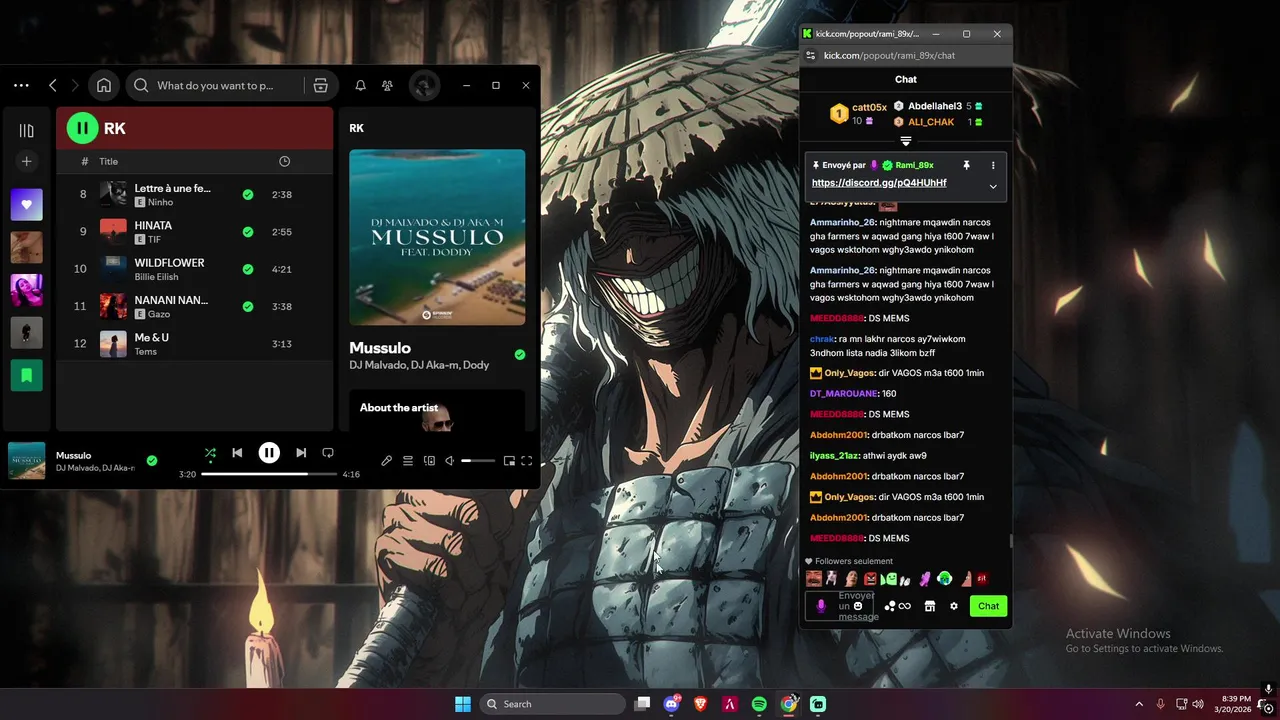Viewport: 1280px width, 720px height.
Task: Open Liked Songs purple heart tile
Action: (x=27, y=204)
